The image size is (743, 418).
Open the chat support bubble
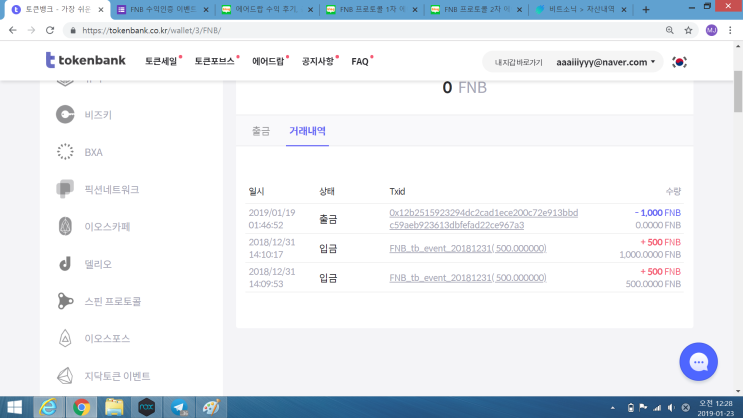click(698, 362)
